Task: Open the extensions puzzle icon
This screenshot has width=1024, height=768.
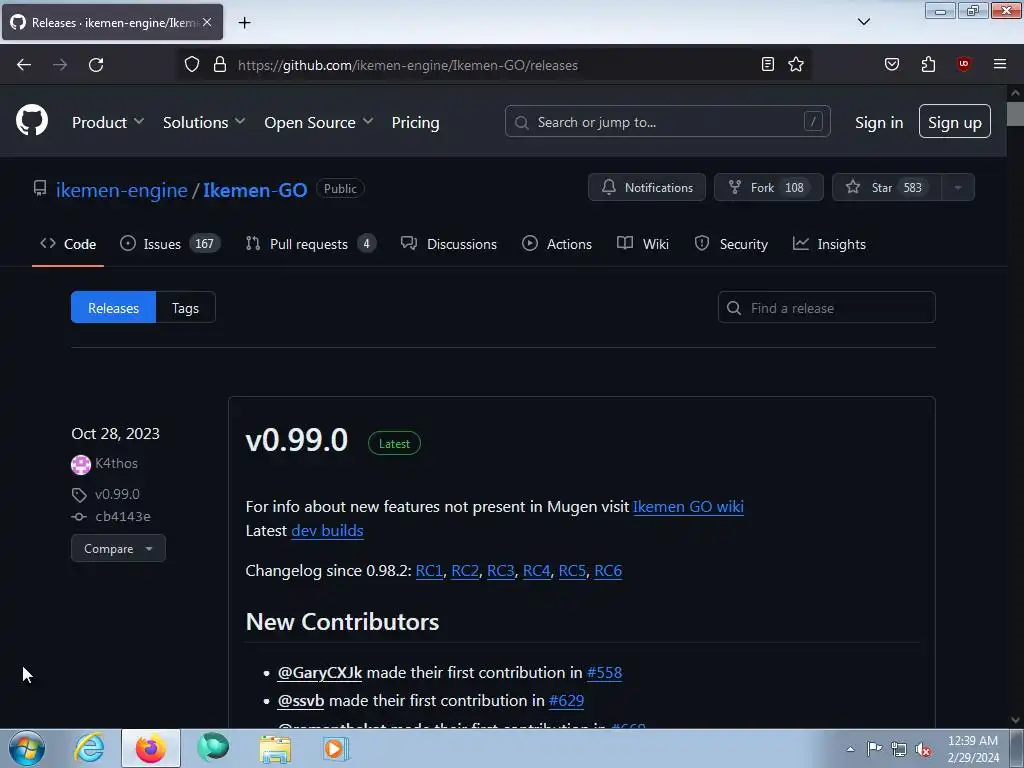Action: pos(928,64)
